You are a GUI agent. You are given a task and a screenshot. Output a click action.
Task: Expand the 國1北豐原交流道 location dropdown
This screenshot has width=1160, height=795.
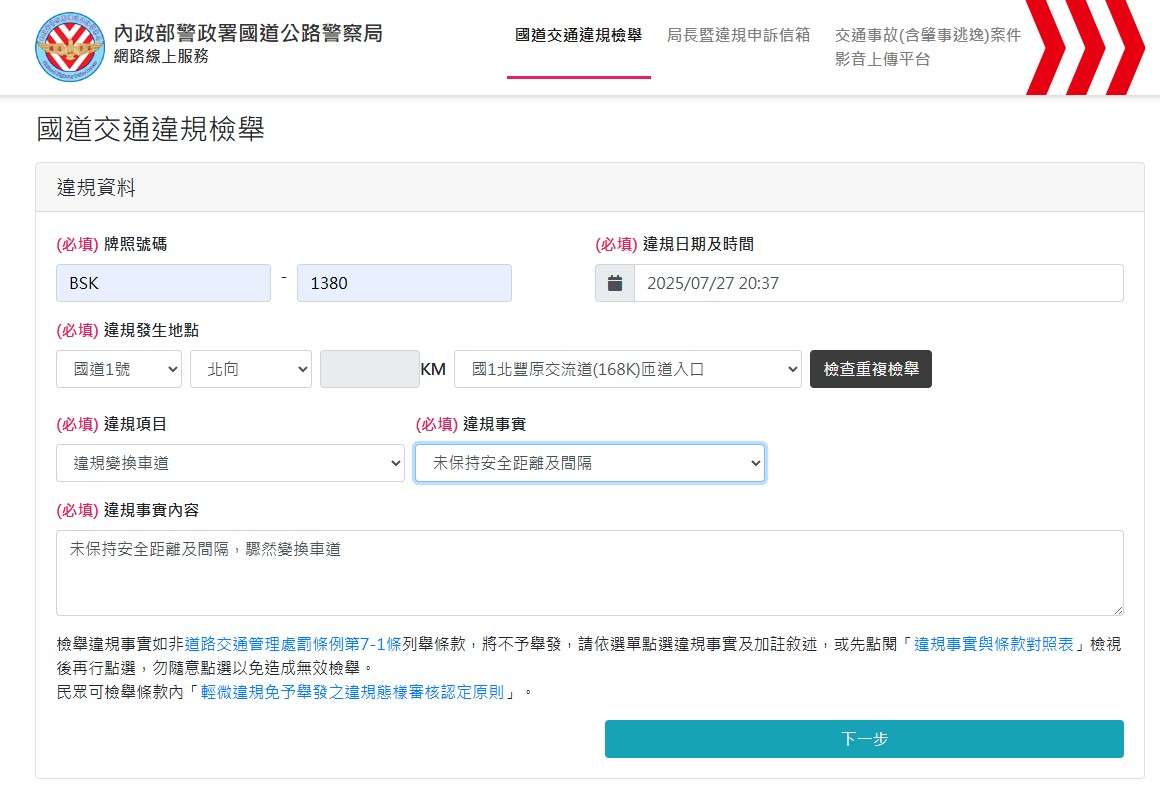(627, 369)
